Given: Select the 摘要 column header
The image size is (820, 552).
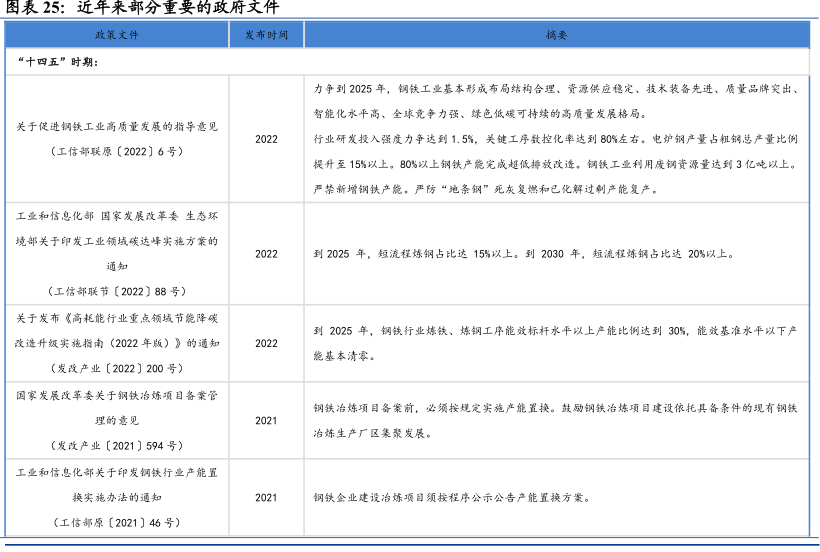Looking at the screenshot, I should point(556,35).
